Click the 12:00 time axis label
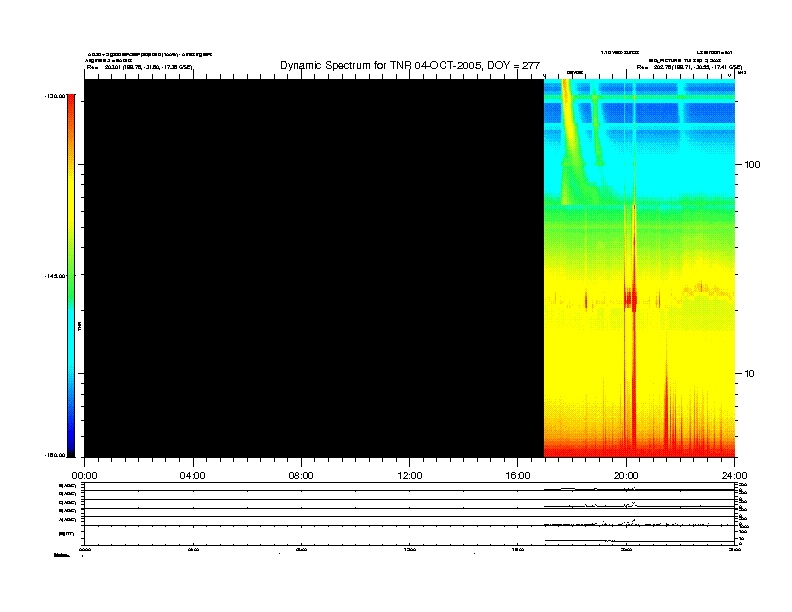This screenshot has width=792, height=612. 410,476
